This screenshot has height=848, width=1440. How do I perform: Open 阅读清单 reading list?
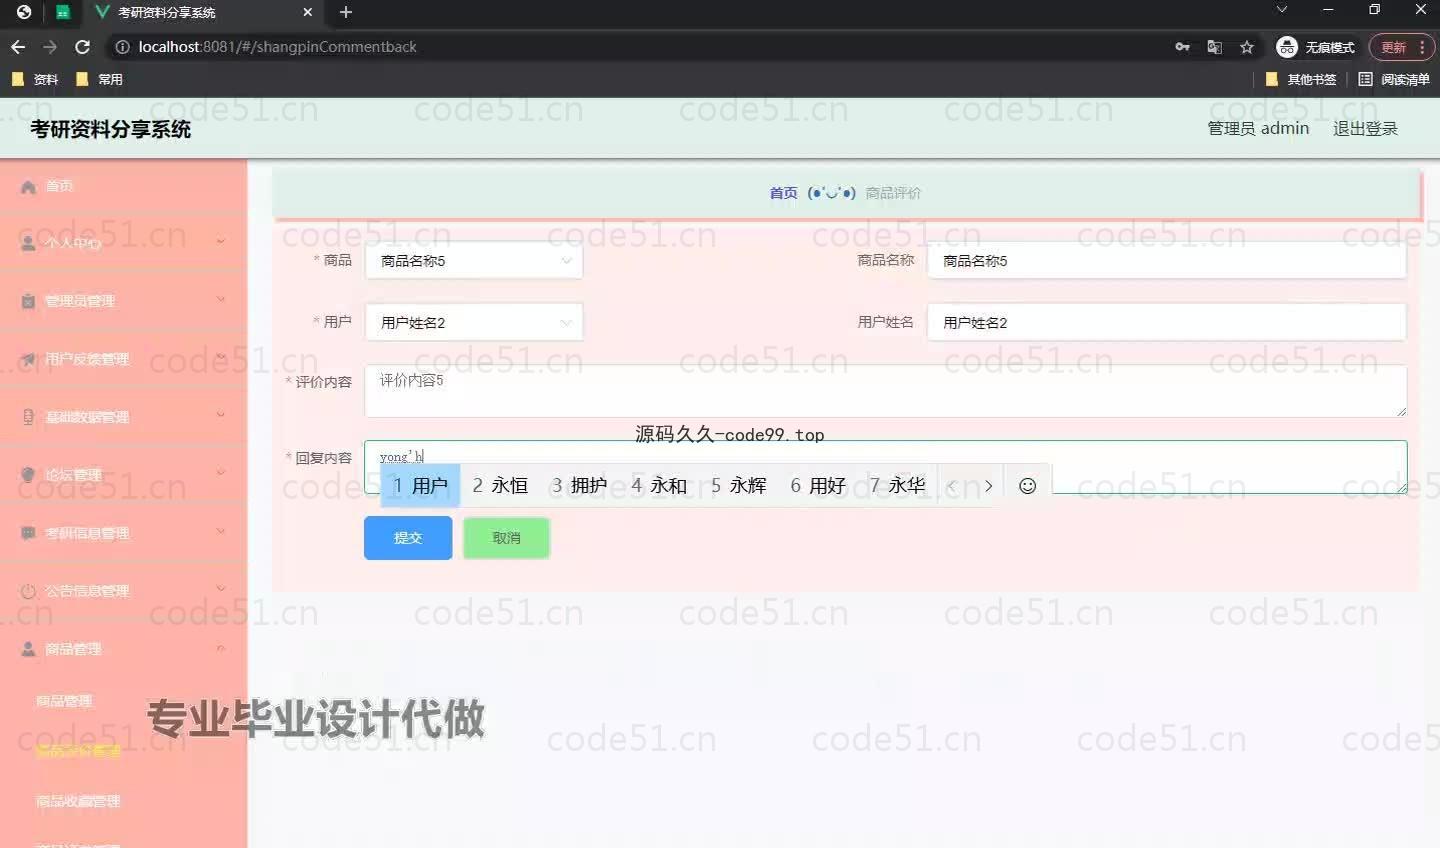pos(1394,79)
